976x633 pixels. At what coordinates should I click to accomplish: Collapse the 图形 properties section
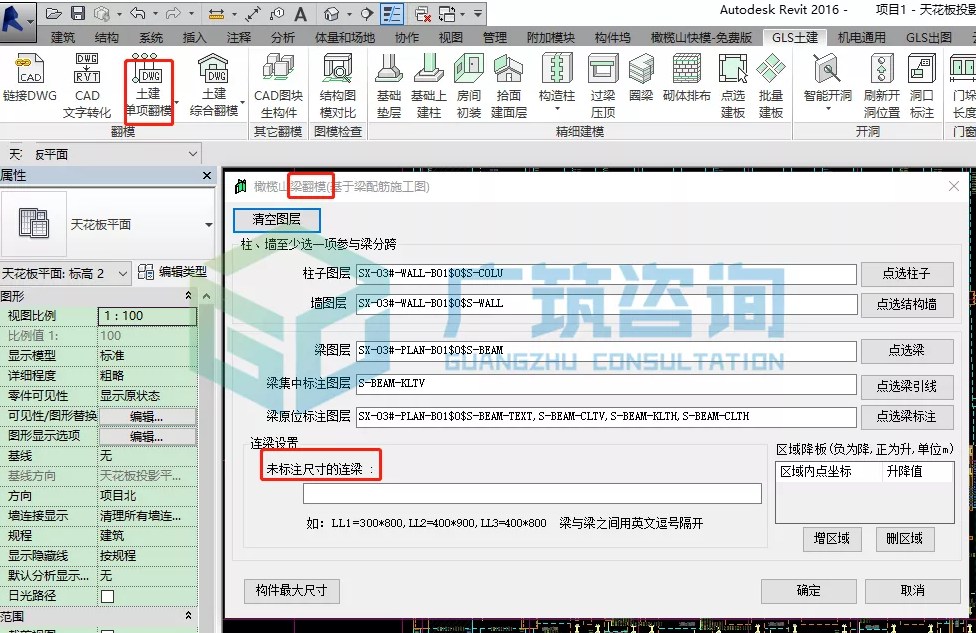(x=189, y=296)
